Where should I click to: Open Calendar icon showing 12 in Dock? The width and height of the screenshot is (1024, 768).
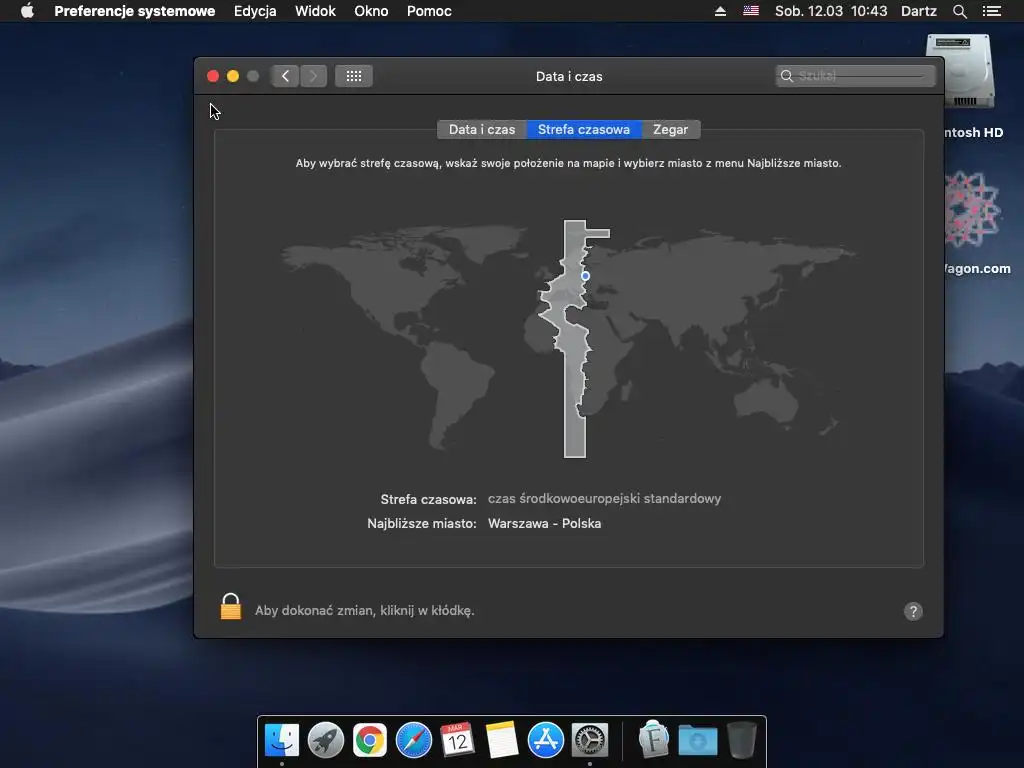457,741
